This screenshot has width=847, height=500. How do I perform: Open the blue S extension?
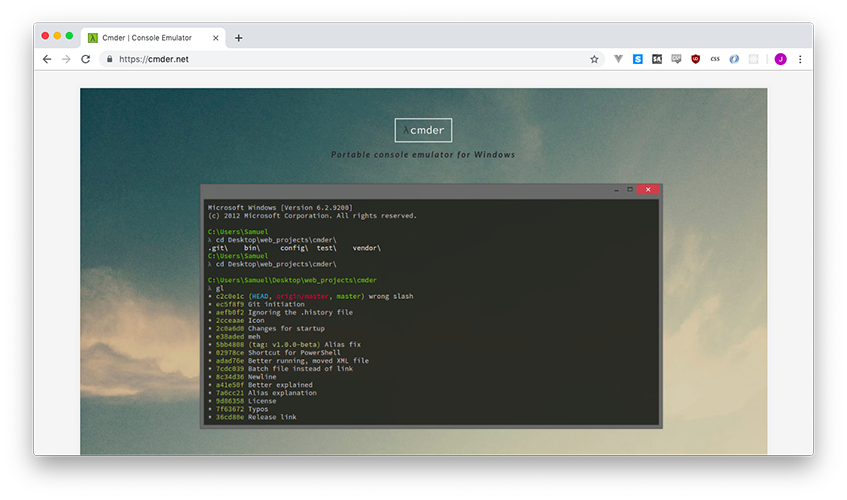638,59
